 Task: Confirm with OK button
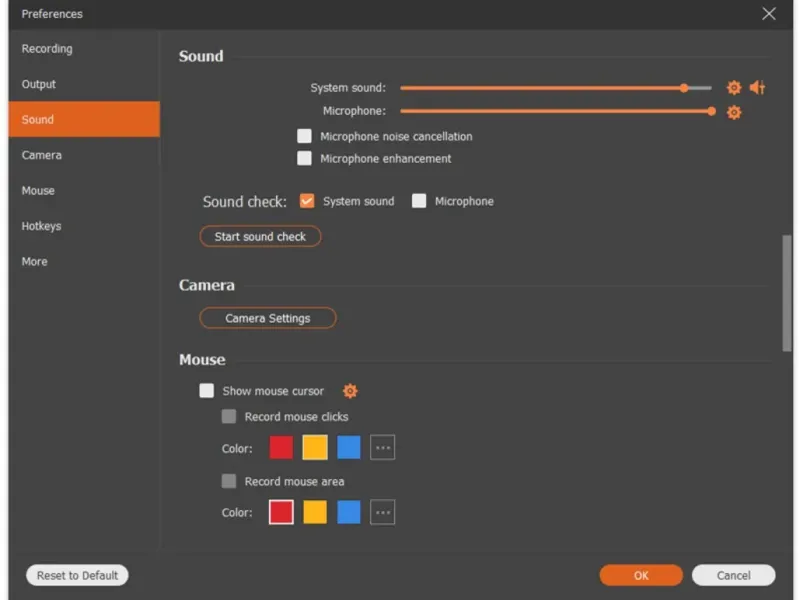[641, 576]
